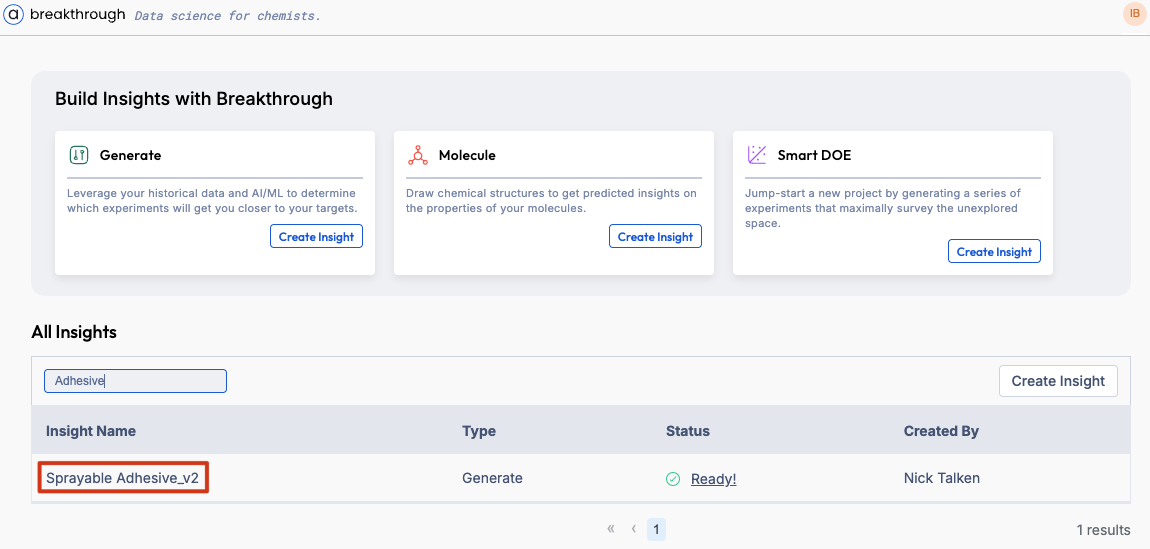
Task: Click the Build Insights with Breakthrough heading
Action: (194, 98)
